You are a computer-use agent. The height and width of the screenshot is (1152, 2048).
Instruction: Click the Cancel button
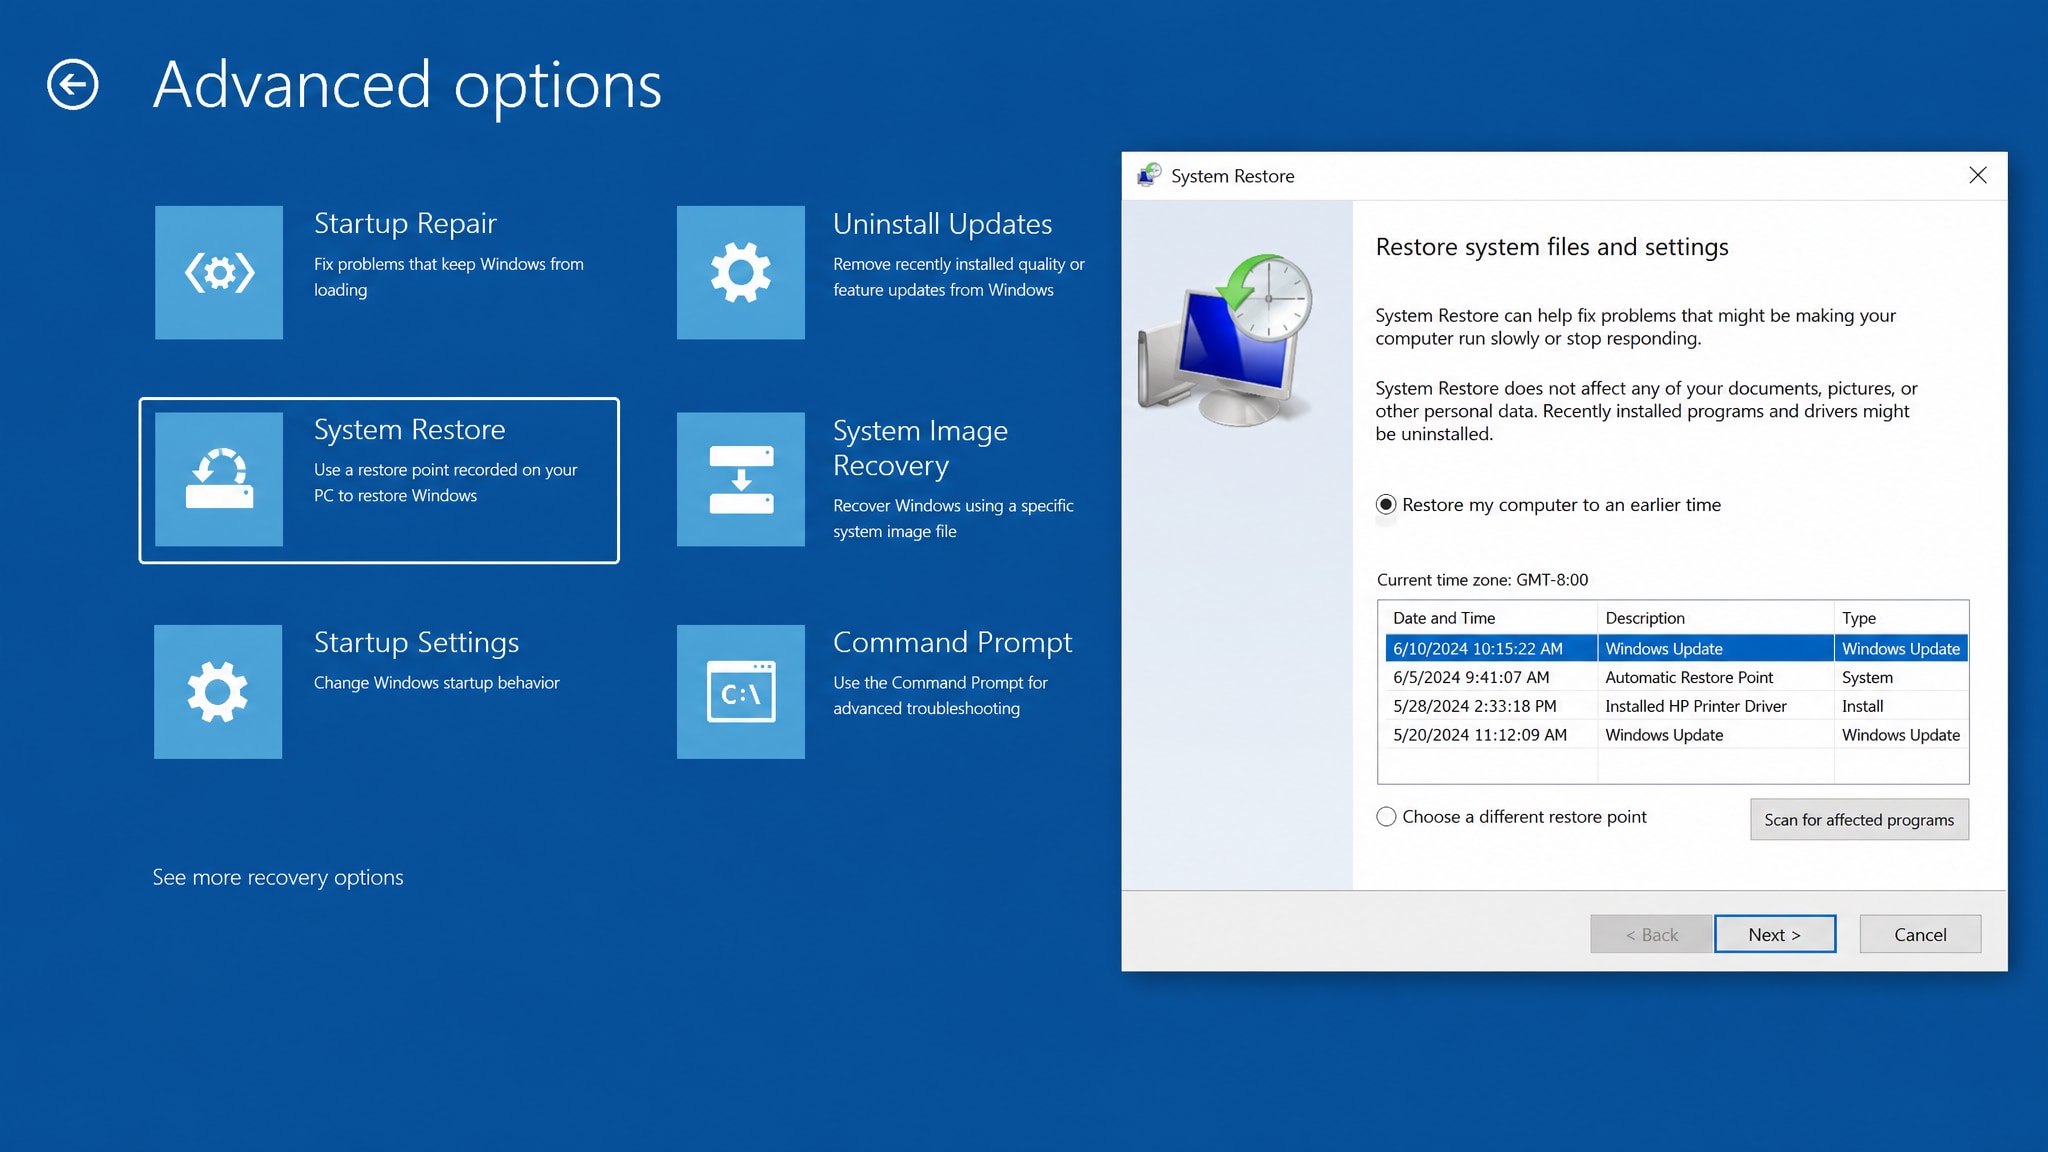click(x=1920, y=934)
